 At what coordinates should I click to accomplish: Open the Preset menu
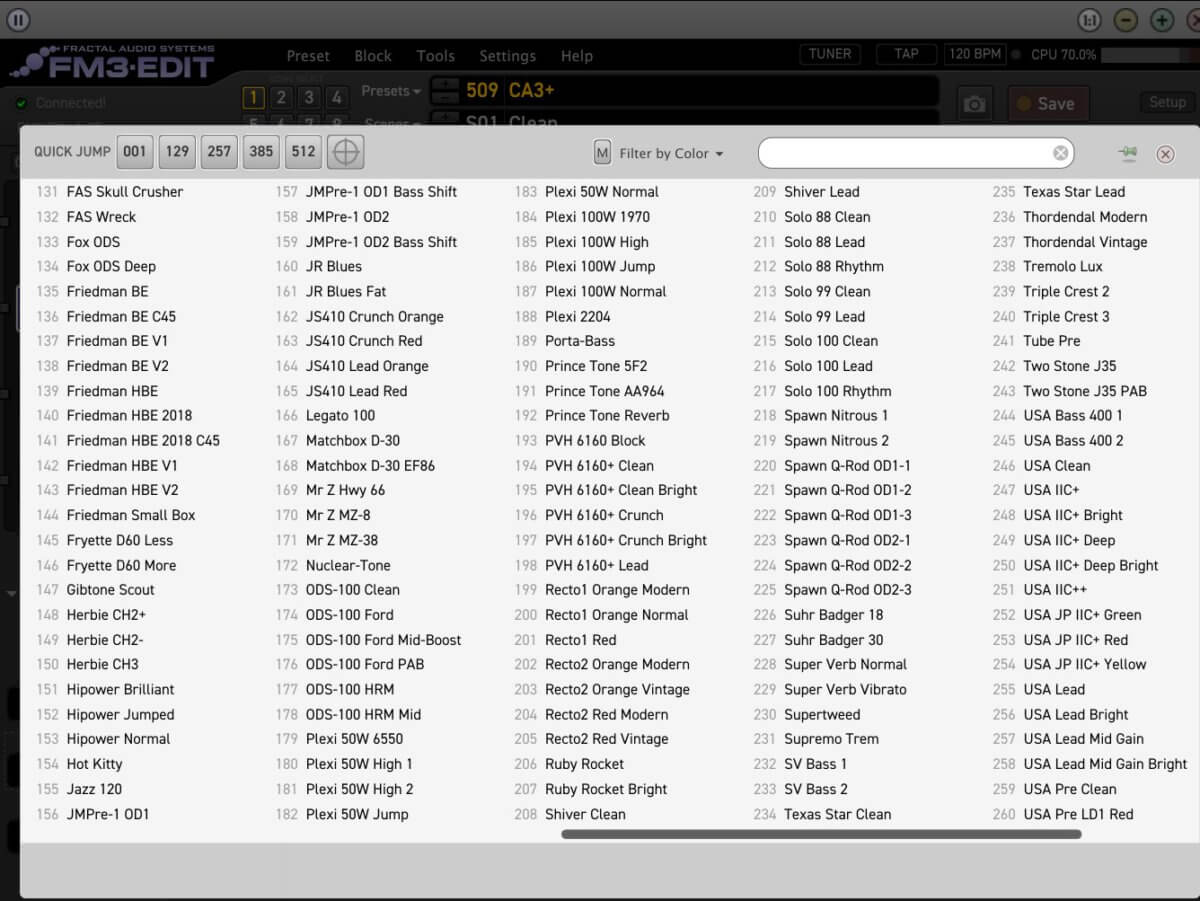pyautogui.click(x=308, y=56)
